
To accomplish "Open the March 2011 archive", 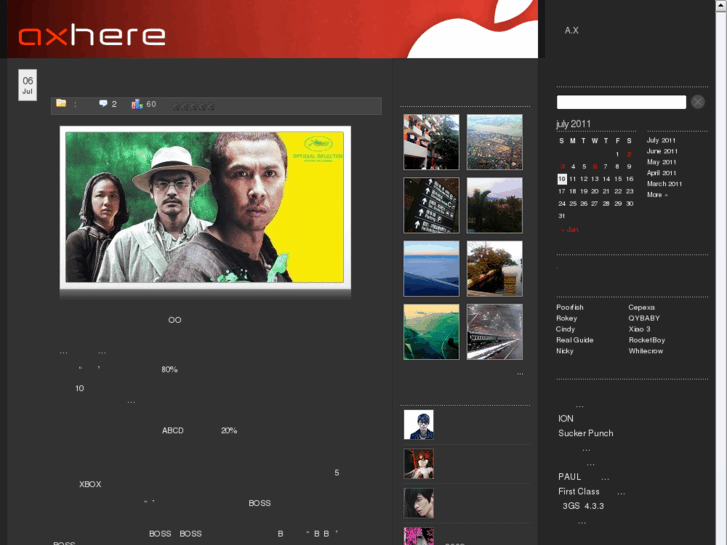I will (x=664, y=184).
